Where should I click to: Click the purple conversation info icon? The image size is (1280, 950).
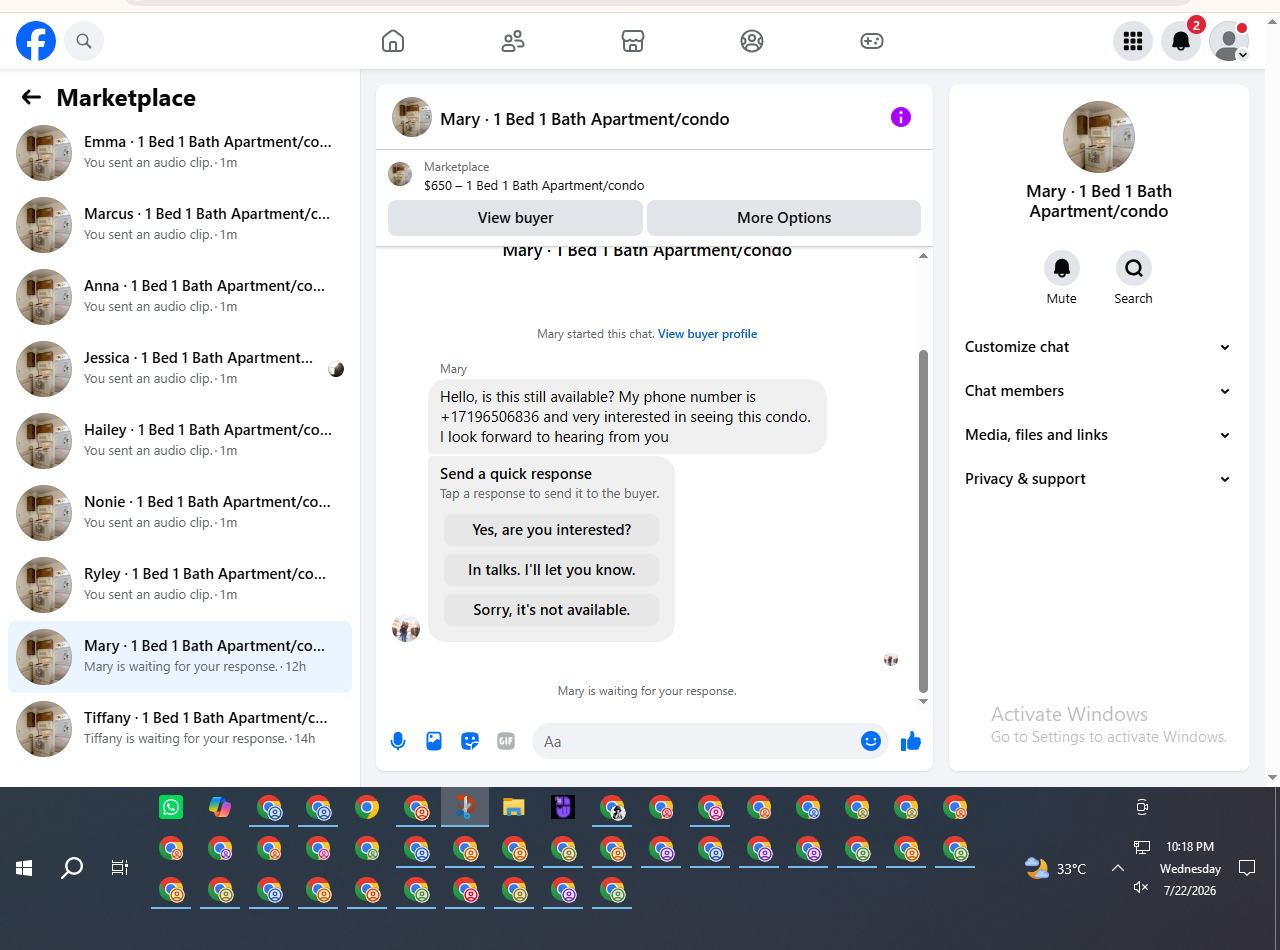click(x=901, y=118)
